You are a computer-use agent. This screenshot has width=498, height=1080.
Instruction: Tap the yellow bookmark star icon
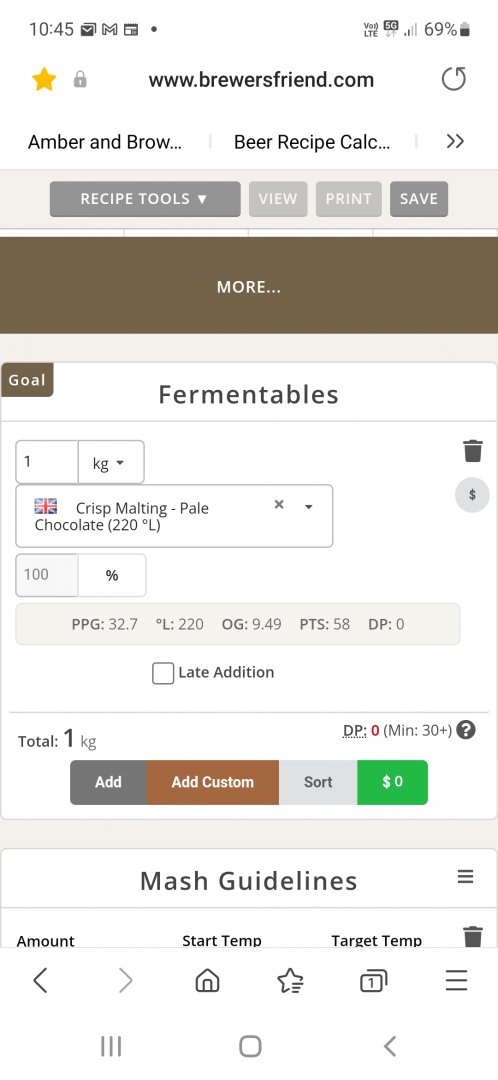pos(44,79)
